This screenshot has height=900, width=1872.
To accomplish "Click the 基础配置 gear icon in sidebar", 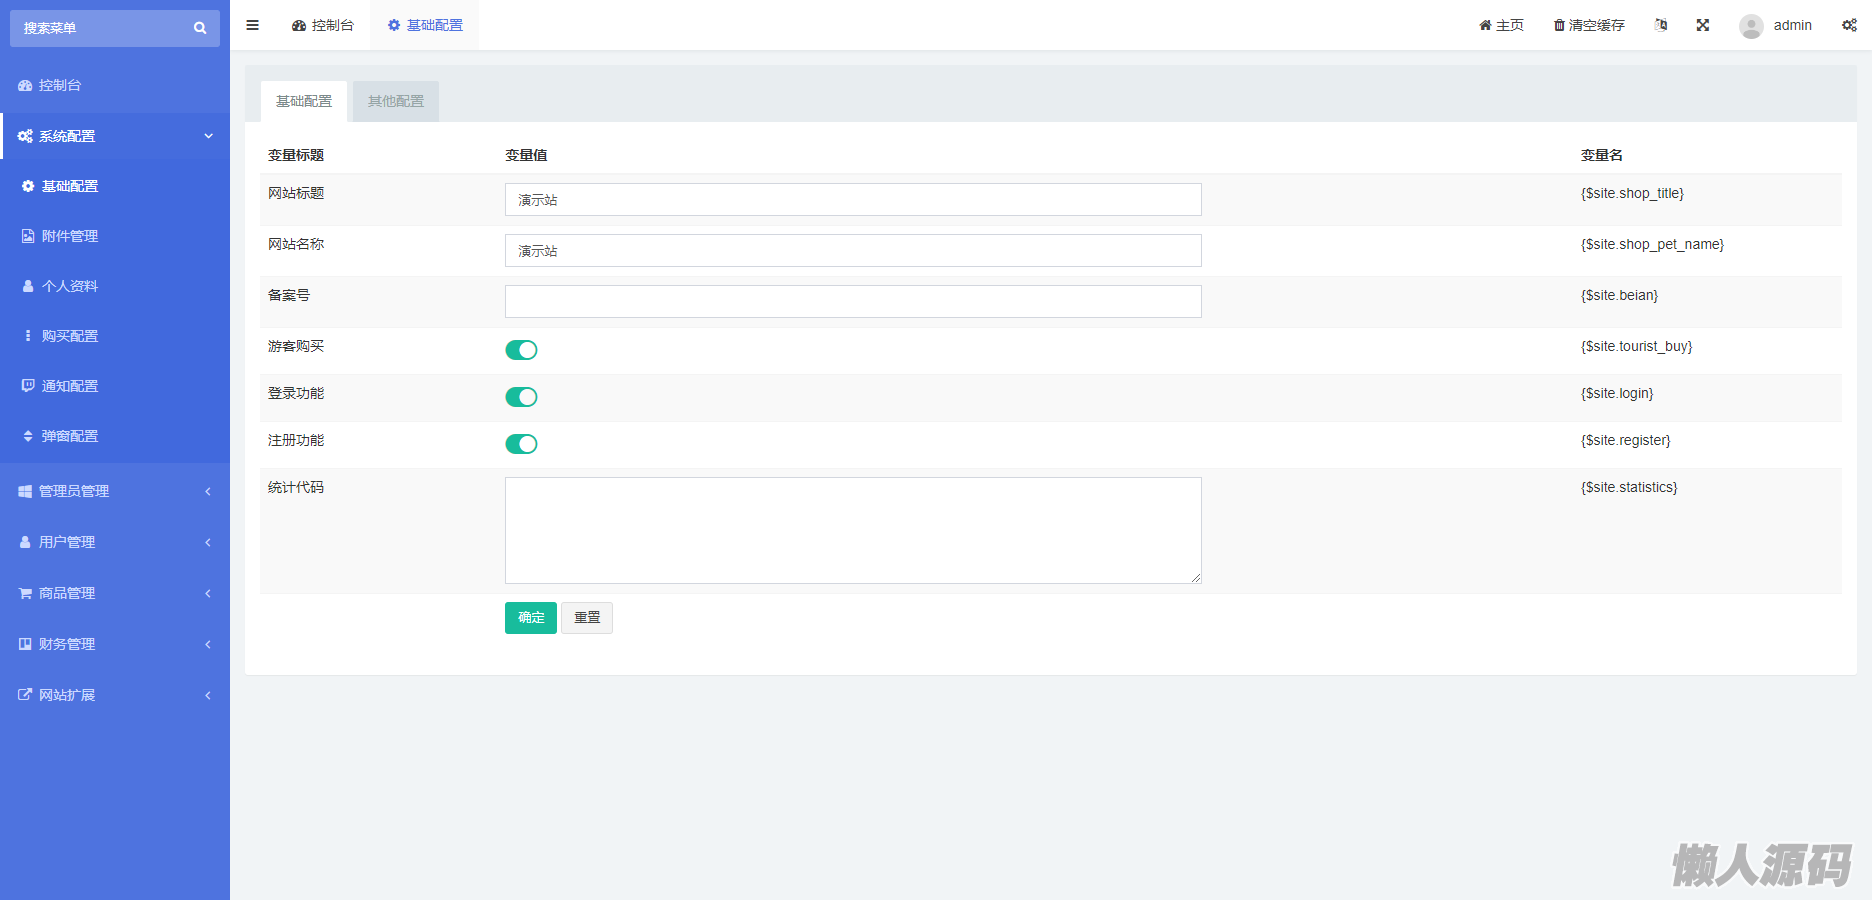I will click(x=28, y=186).
